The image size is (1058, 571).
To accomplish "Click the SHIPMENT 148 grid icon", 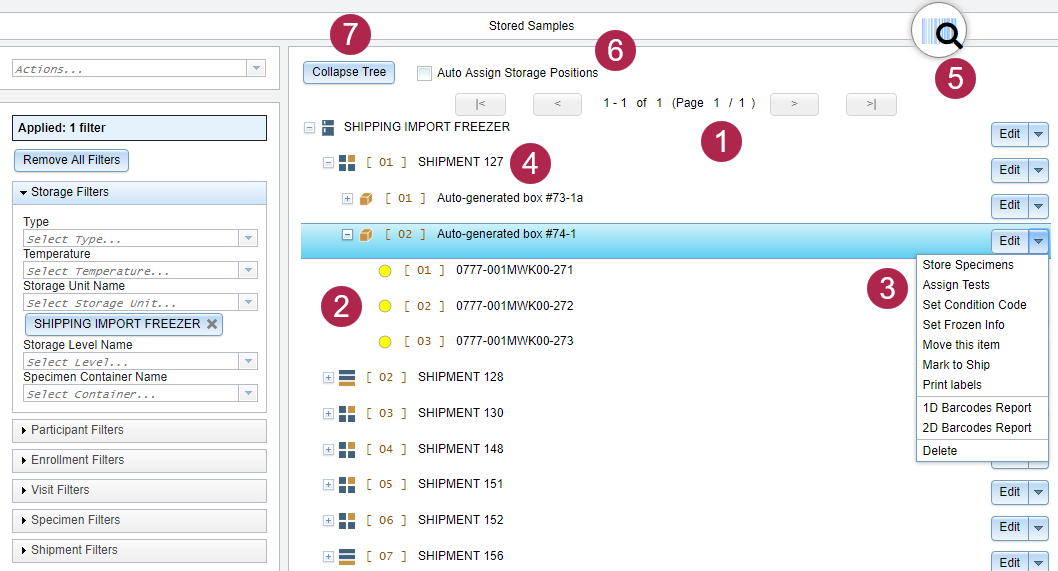I will click(x=347, y=449).
